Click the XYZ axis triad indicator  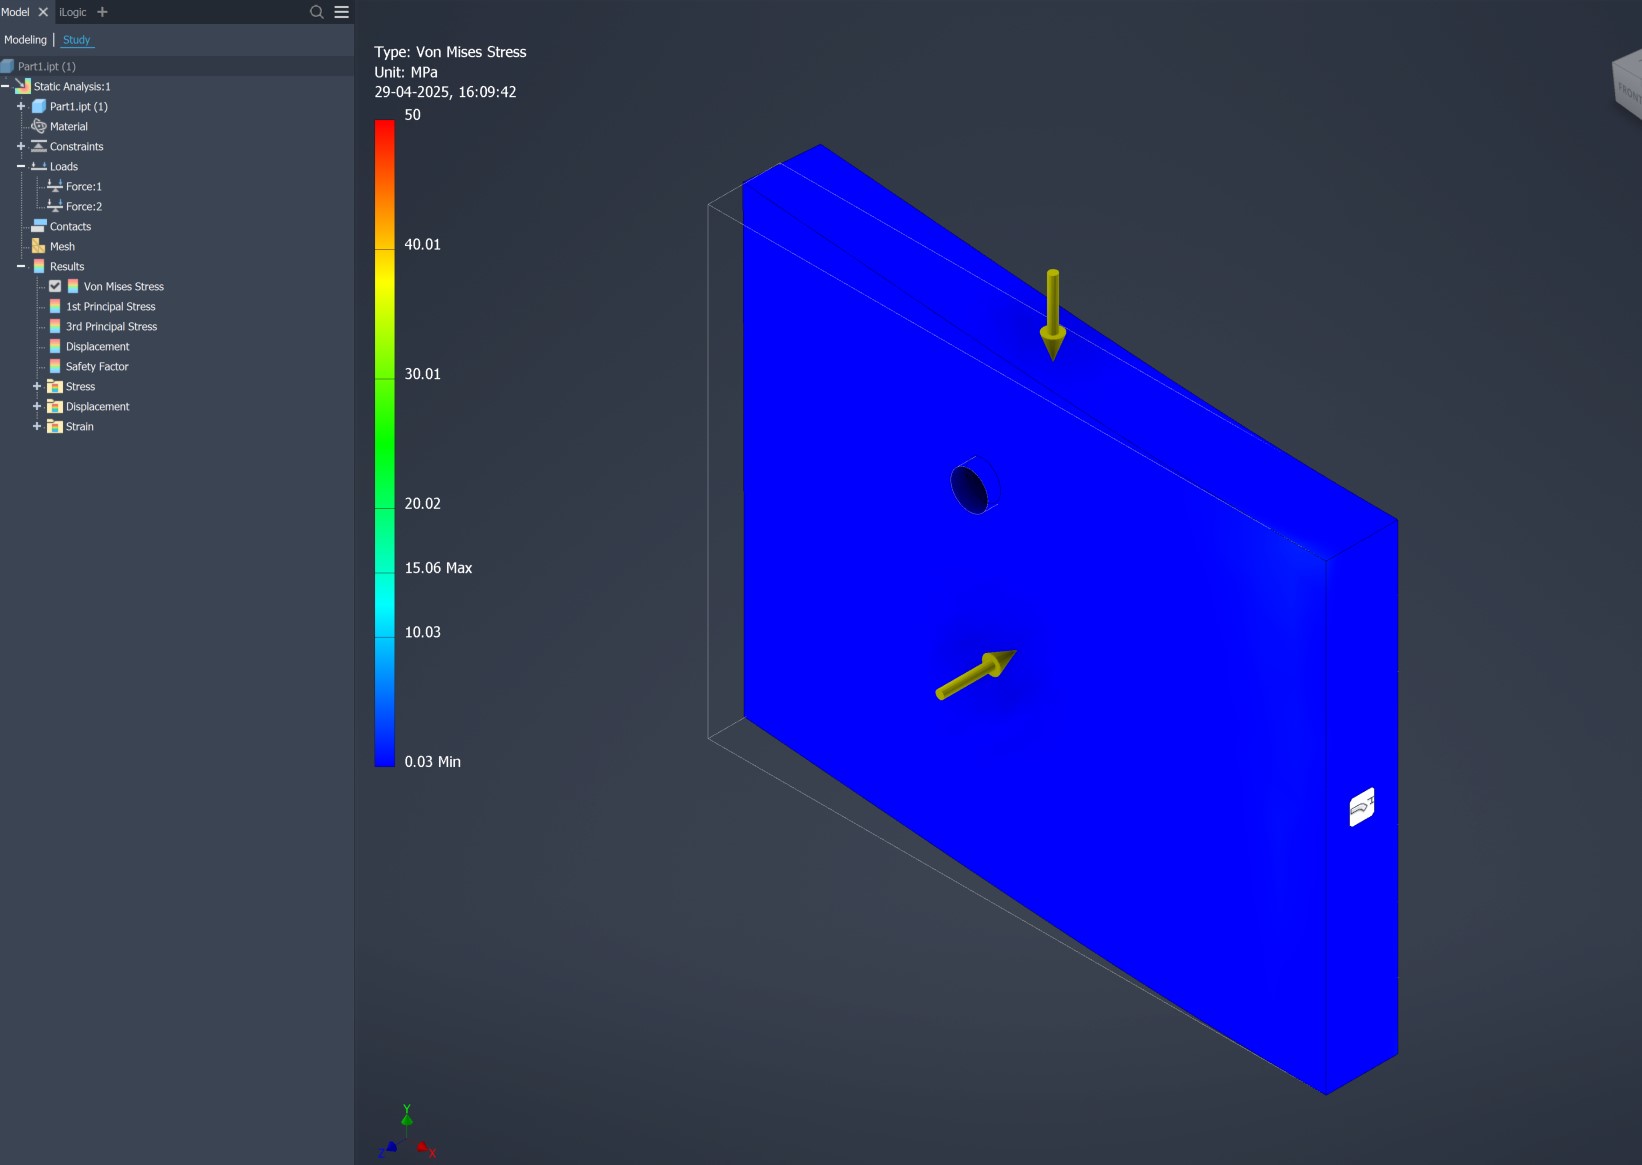coord(407,1132)
